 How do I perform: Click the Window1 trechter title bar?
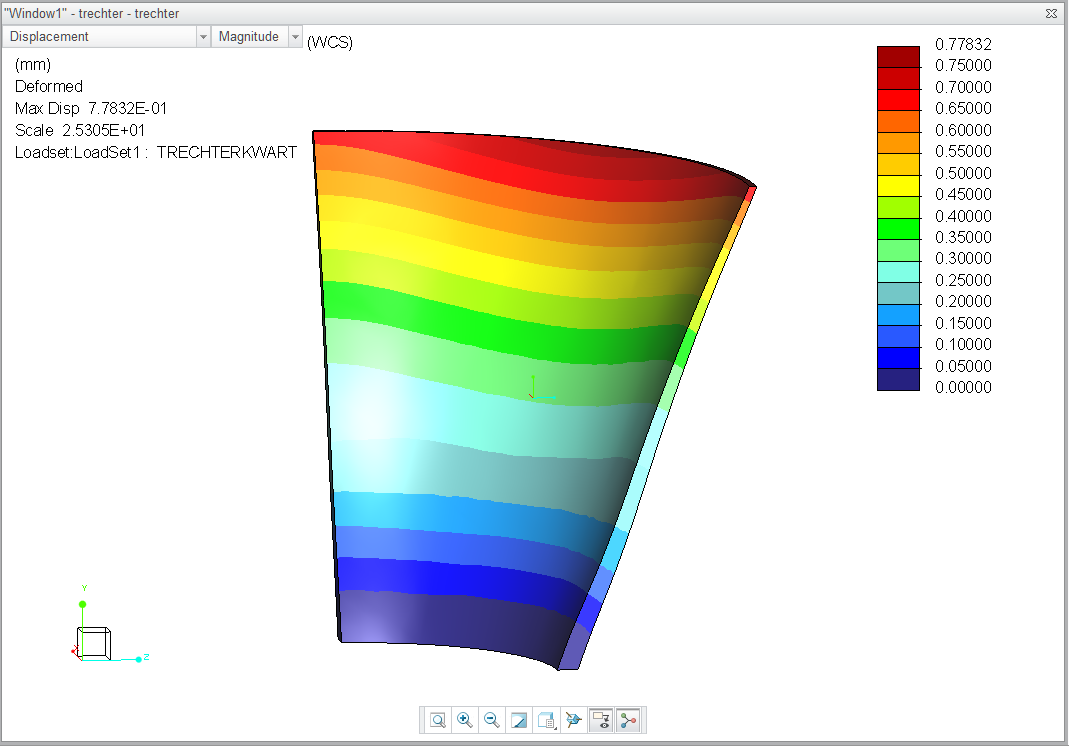click(x=534, y=13)
